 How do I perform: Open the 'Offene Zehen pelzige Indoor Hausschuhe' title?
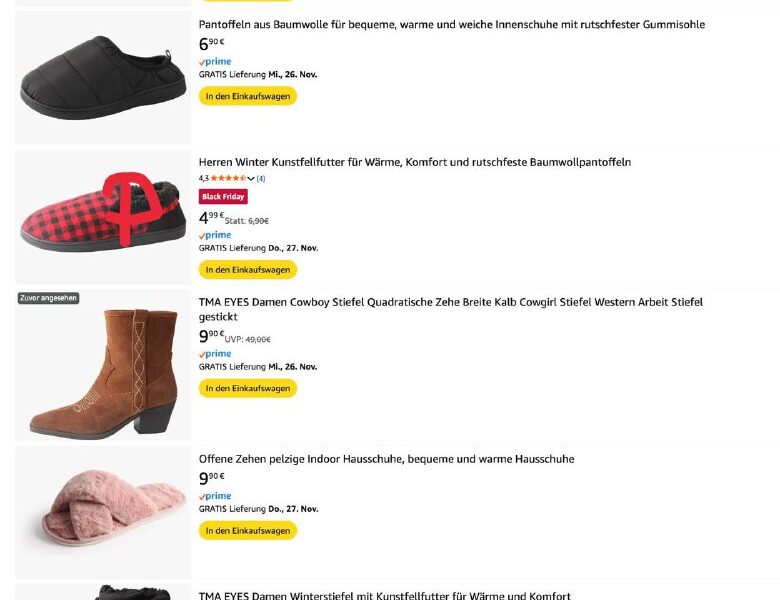coord(386,459)
